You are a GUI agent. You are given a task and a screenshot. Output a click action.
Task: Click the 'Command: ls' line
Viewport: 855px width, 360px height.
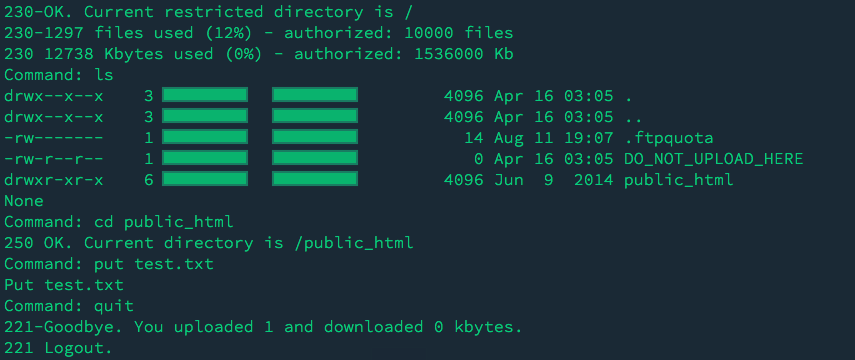(59, 74)
